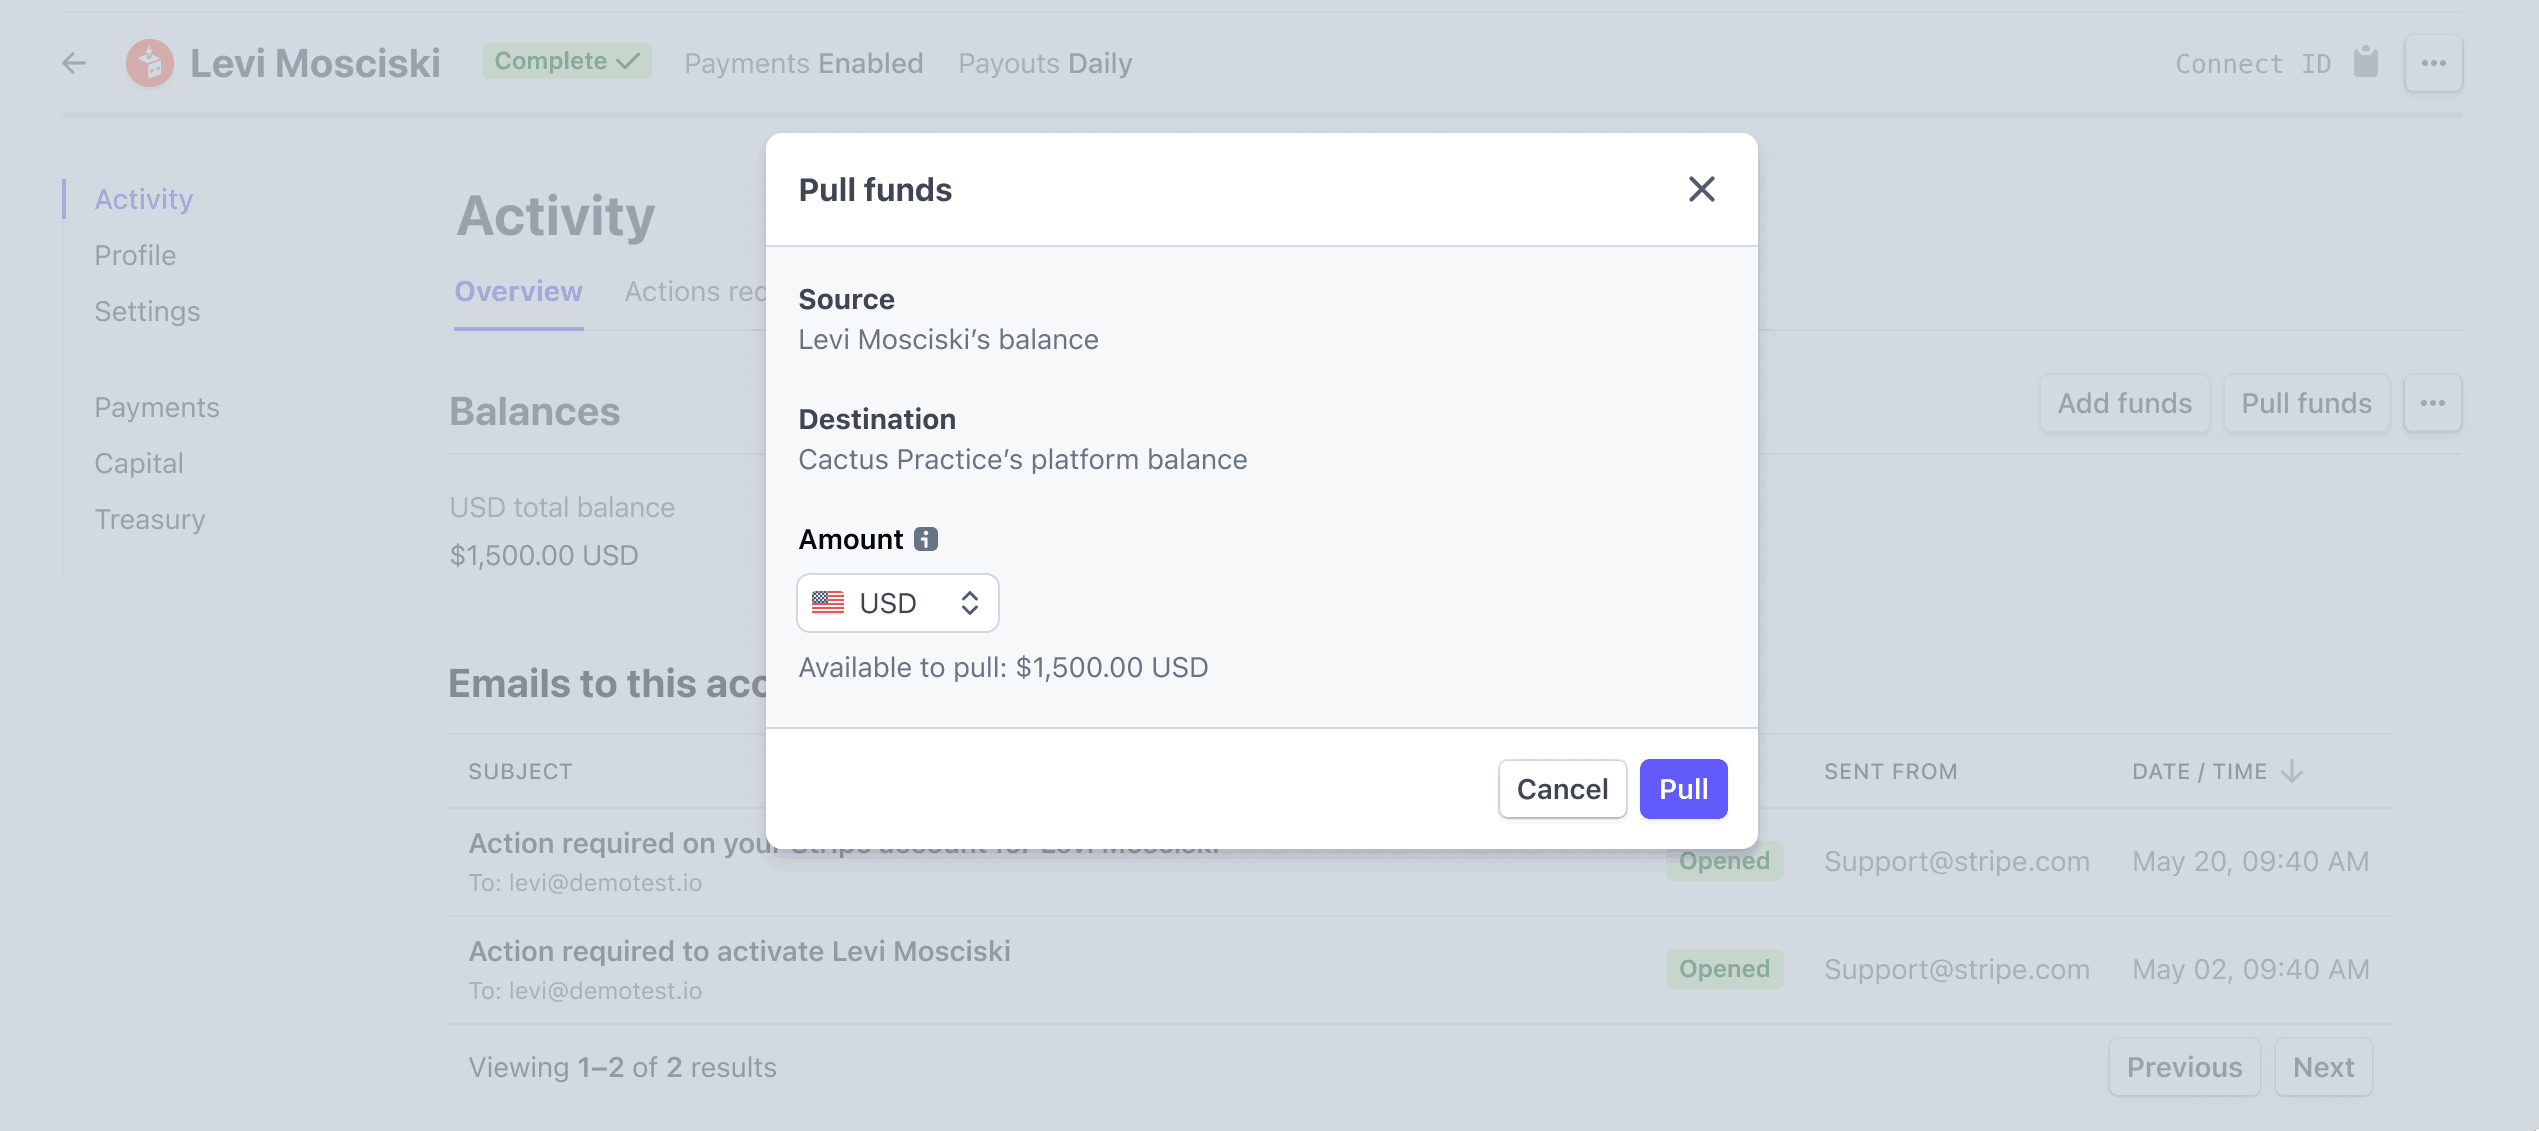Click the info icon next to Amount
The height and width of the screenshot is (1131, 2539).
[926, 538]
